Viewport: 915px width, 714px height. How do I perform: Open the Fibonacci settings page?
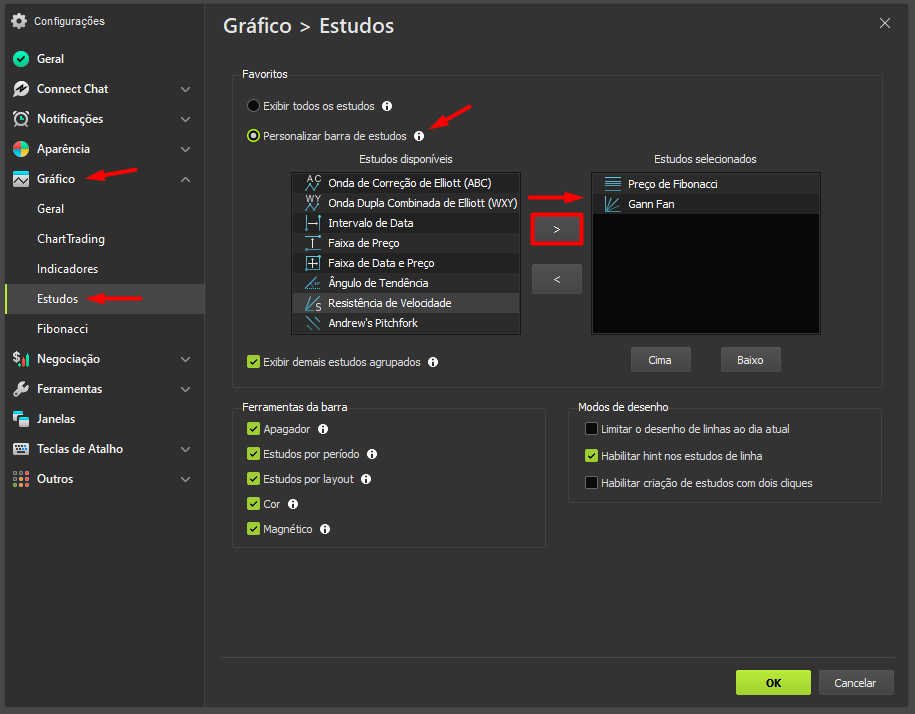64,329
